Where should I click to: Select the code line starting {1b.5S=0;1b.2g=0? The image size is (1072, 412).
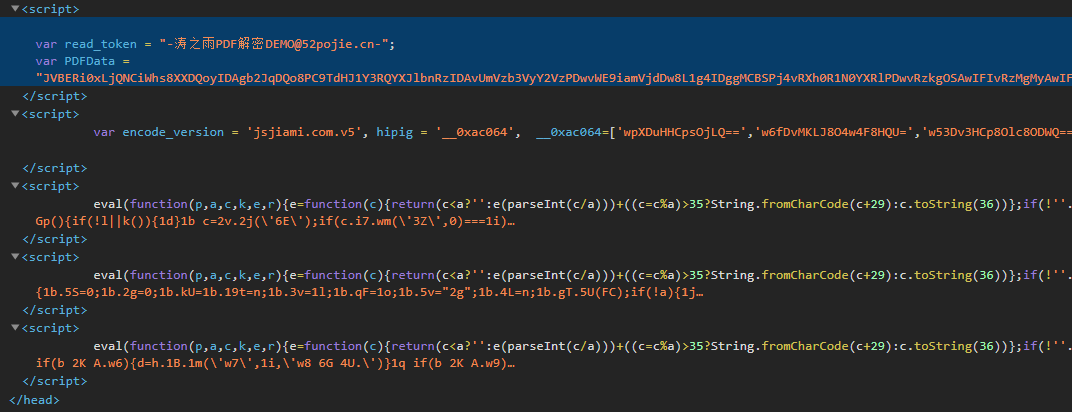[x=369, y=292]
